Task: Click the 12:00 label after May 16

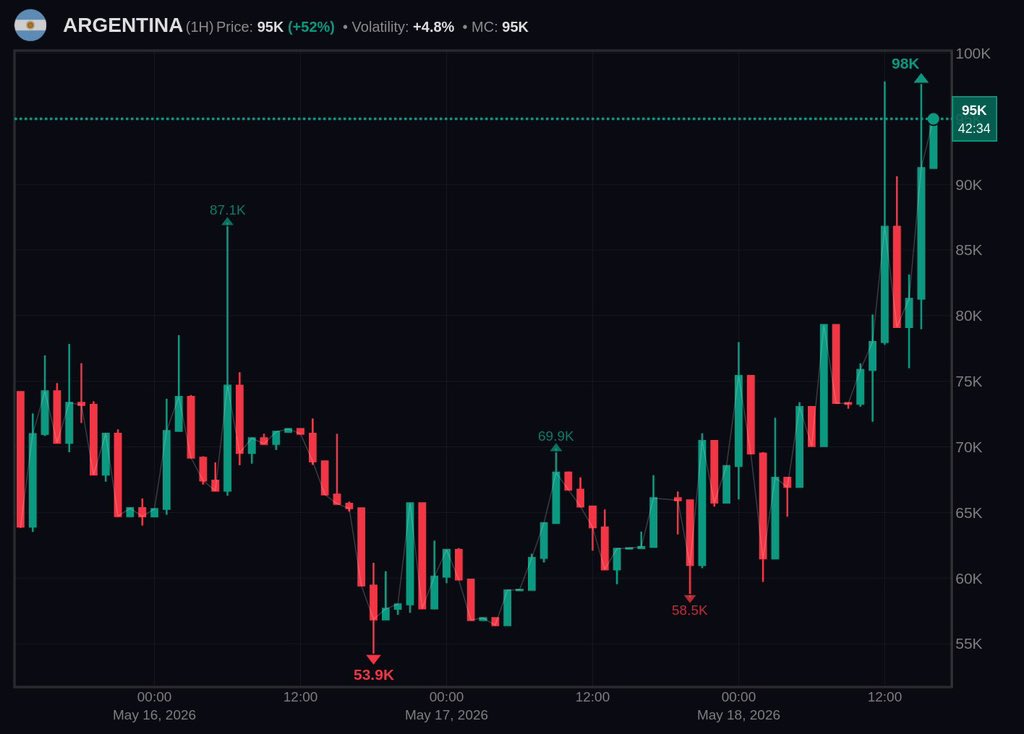Action: click(x=300, y=697)
